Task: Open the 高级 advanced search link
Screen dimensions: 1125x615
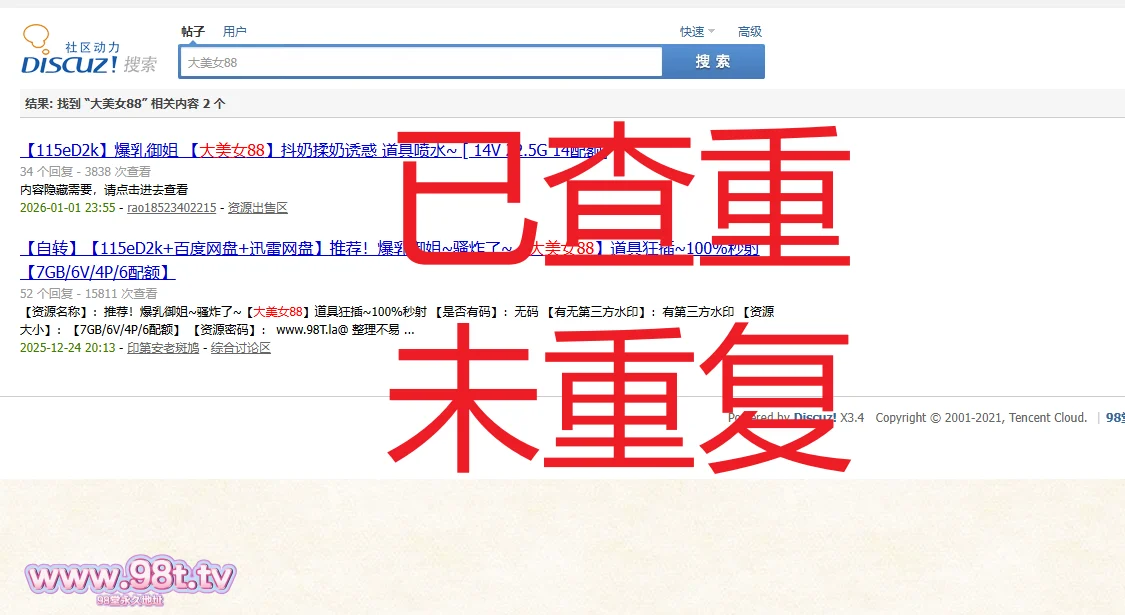Action: pos(750,32)
